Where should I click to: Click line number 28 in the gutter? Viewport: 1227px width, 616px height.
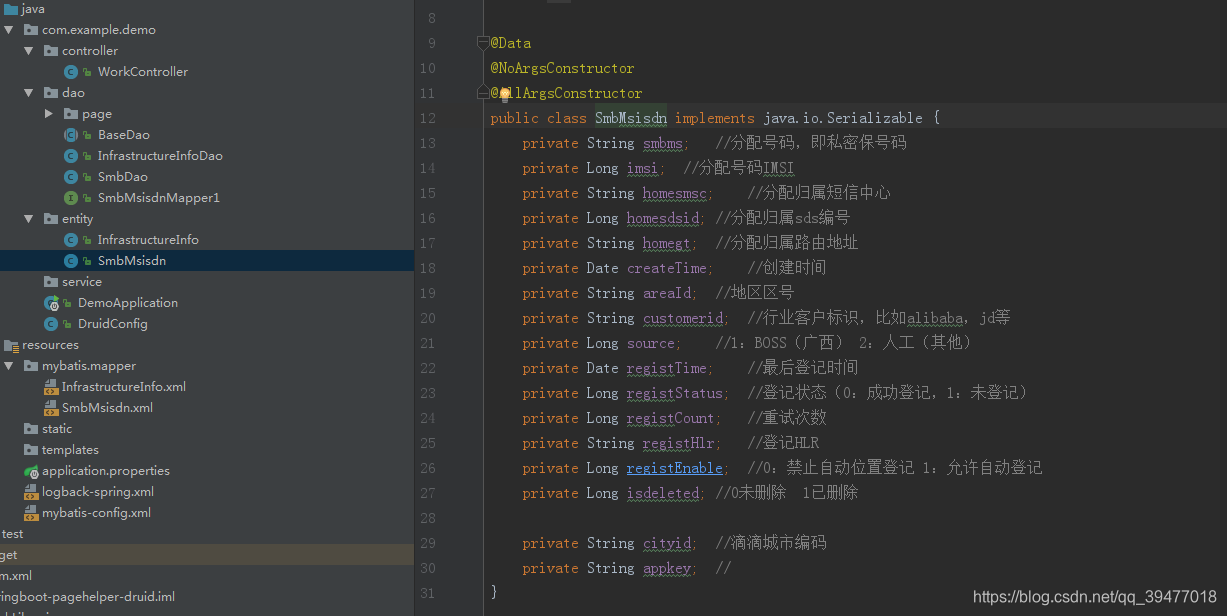click(x=427, y=518)
